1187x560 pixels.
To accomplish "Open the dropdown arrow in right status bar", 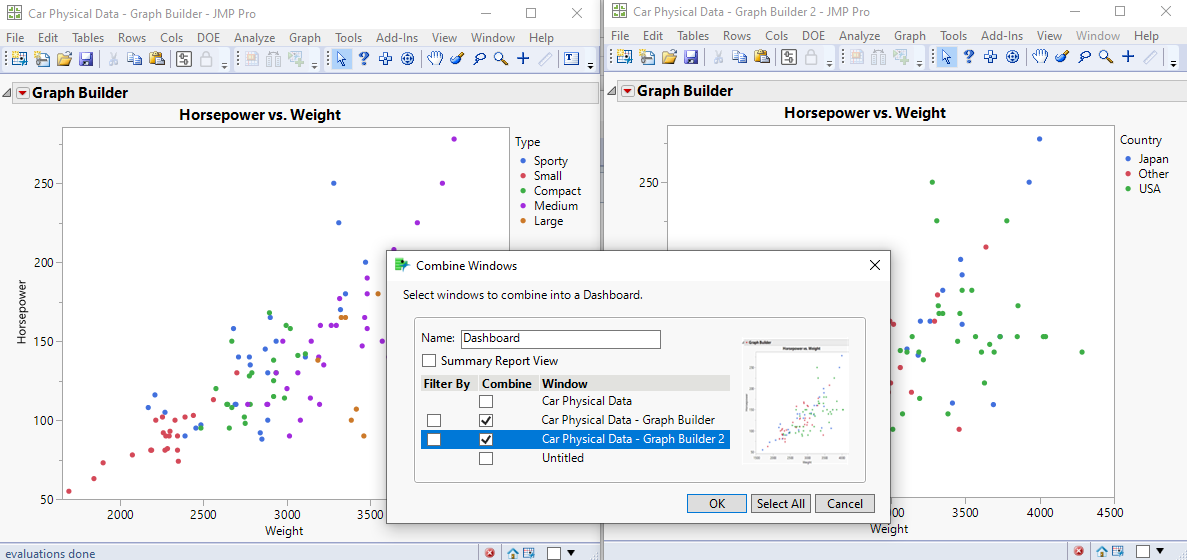I will coord(1161,552).
